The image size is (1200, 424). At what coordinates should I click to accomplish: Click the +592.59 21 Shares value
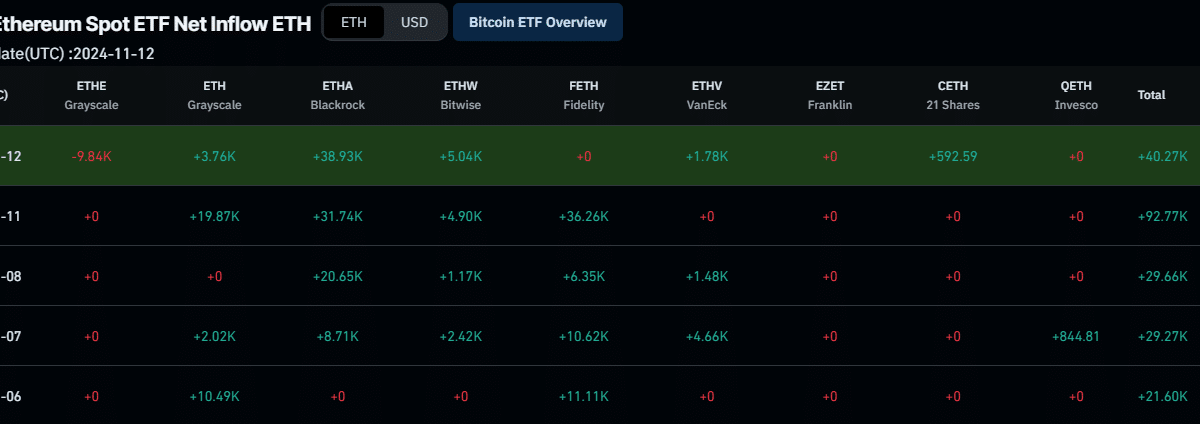tap(952, 156)
